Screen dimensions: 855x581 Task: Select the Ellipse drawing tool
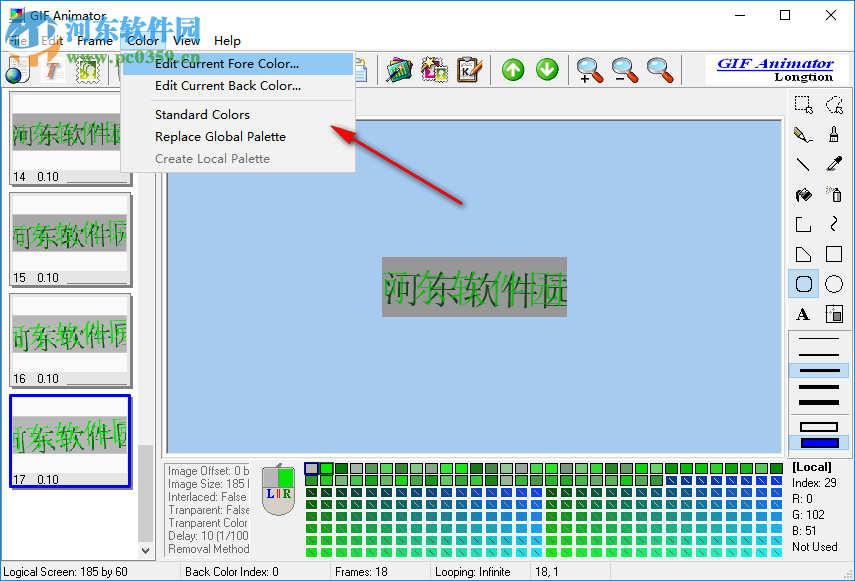833,284
